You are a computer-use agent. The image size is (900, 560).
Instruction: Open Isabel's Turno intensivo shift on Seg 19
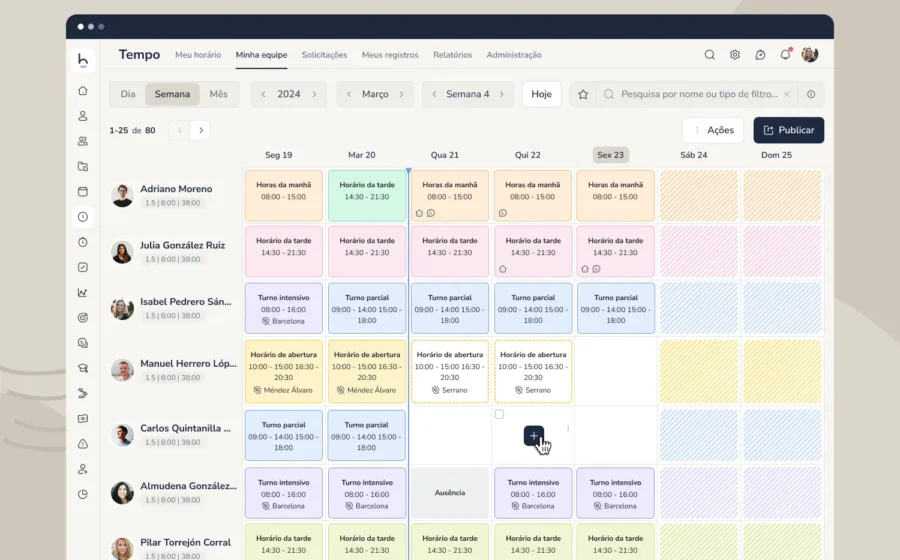point(284,308)
